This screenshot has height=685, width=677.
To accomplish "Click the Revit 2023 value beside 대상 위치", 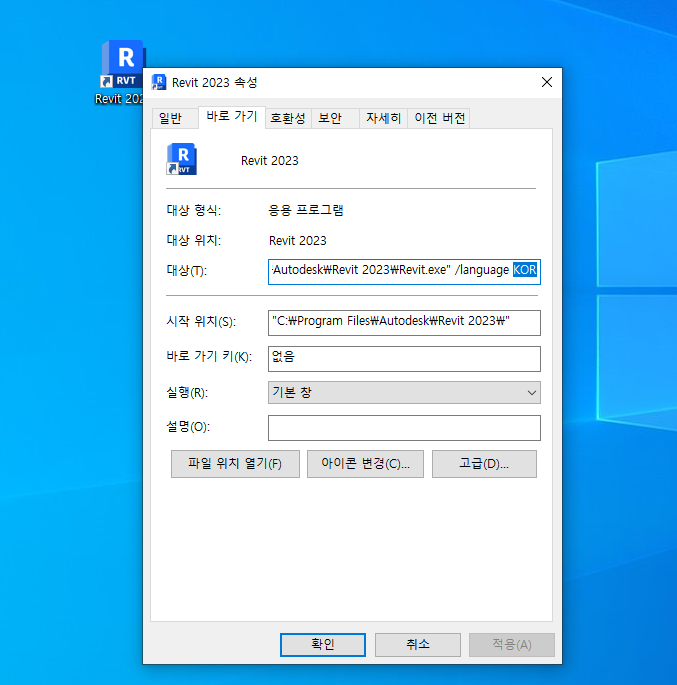I will coord(297,241).
